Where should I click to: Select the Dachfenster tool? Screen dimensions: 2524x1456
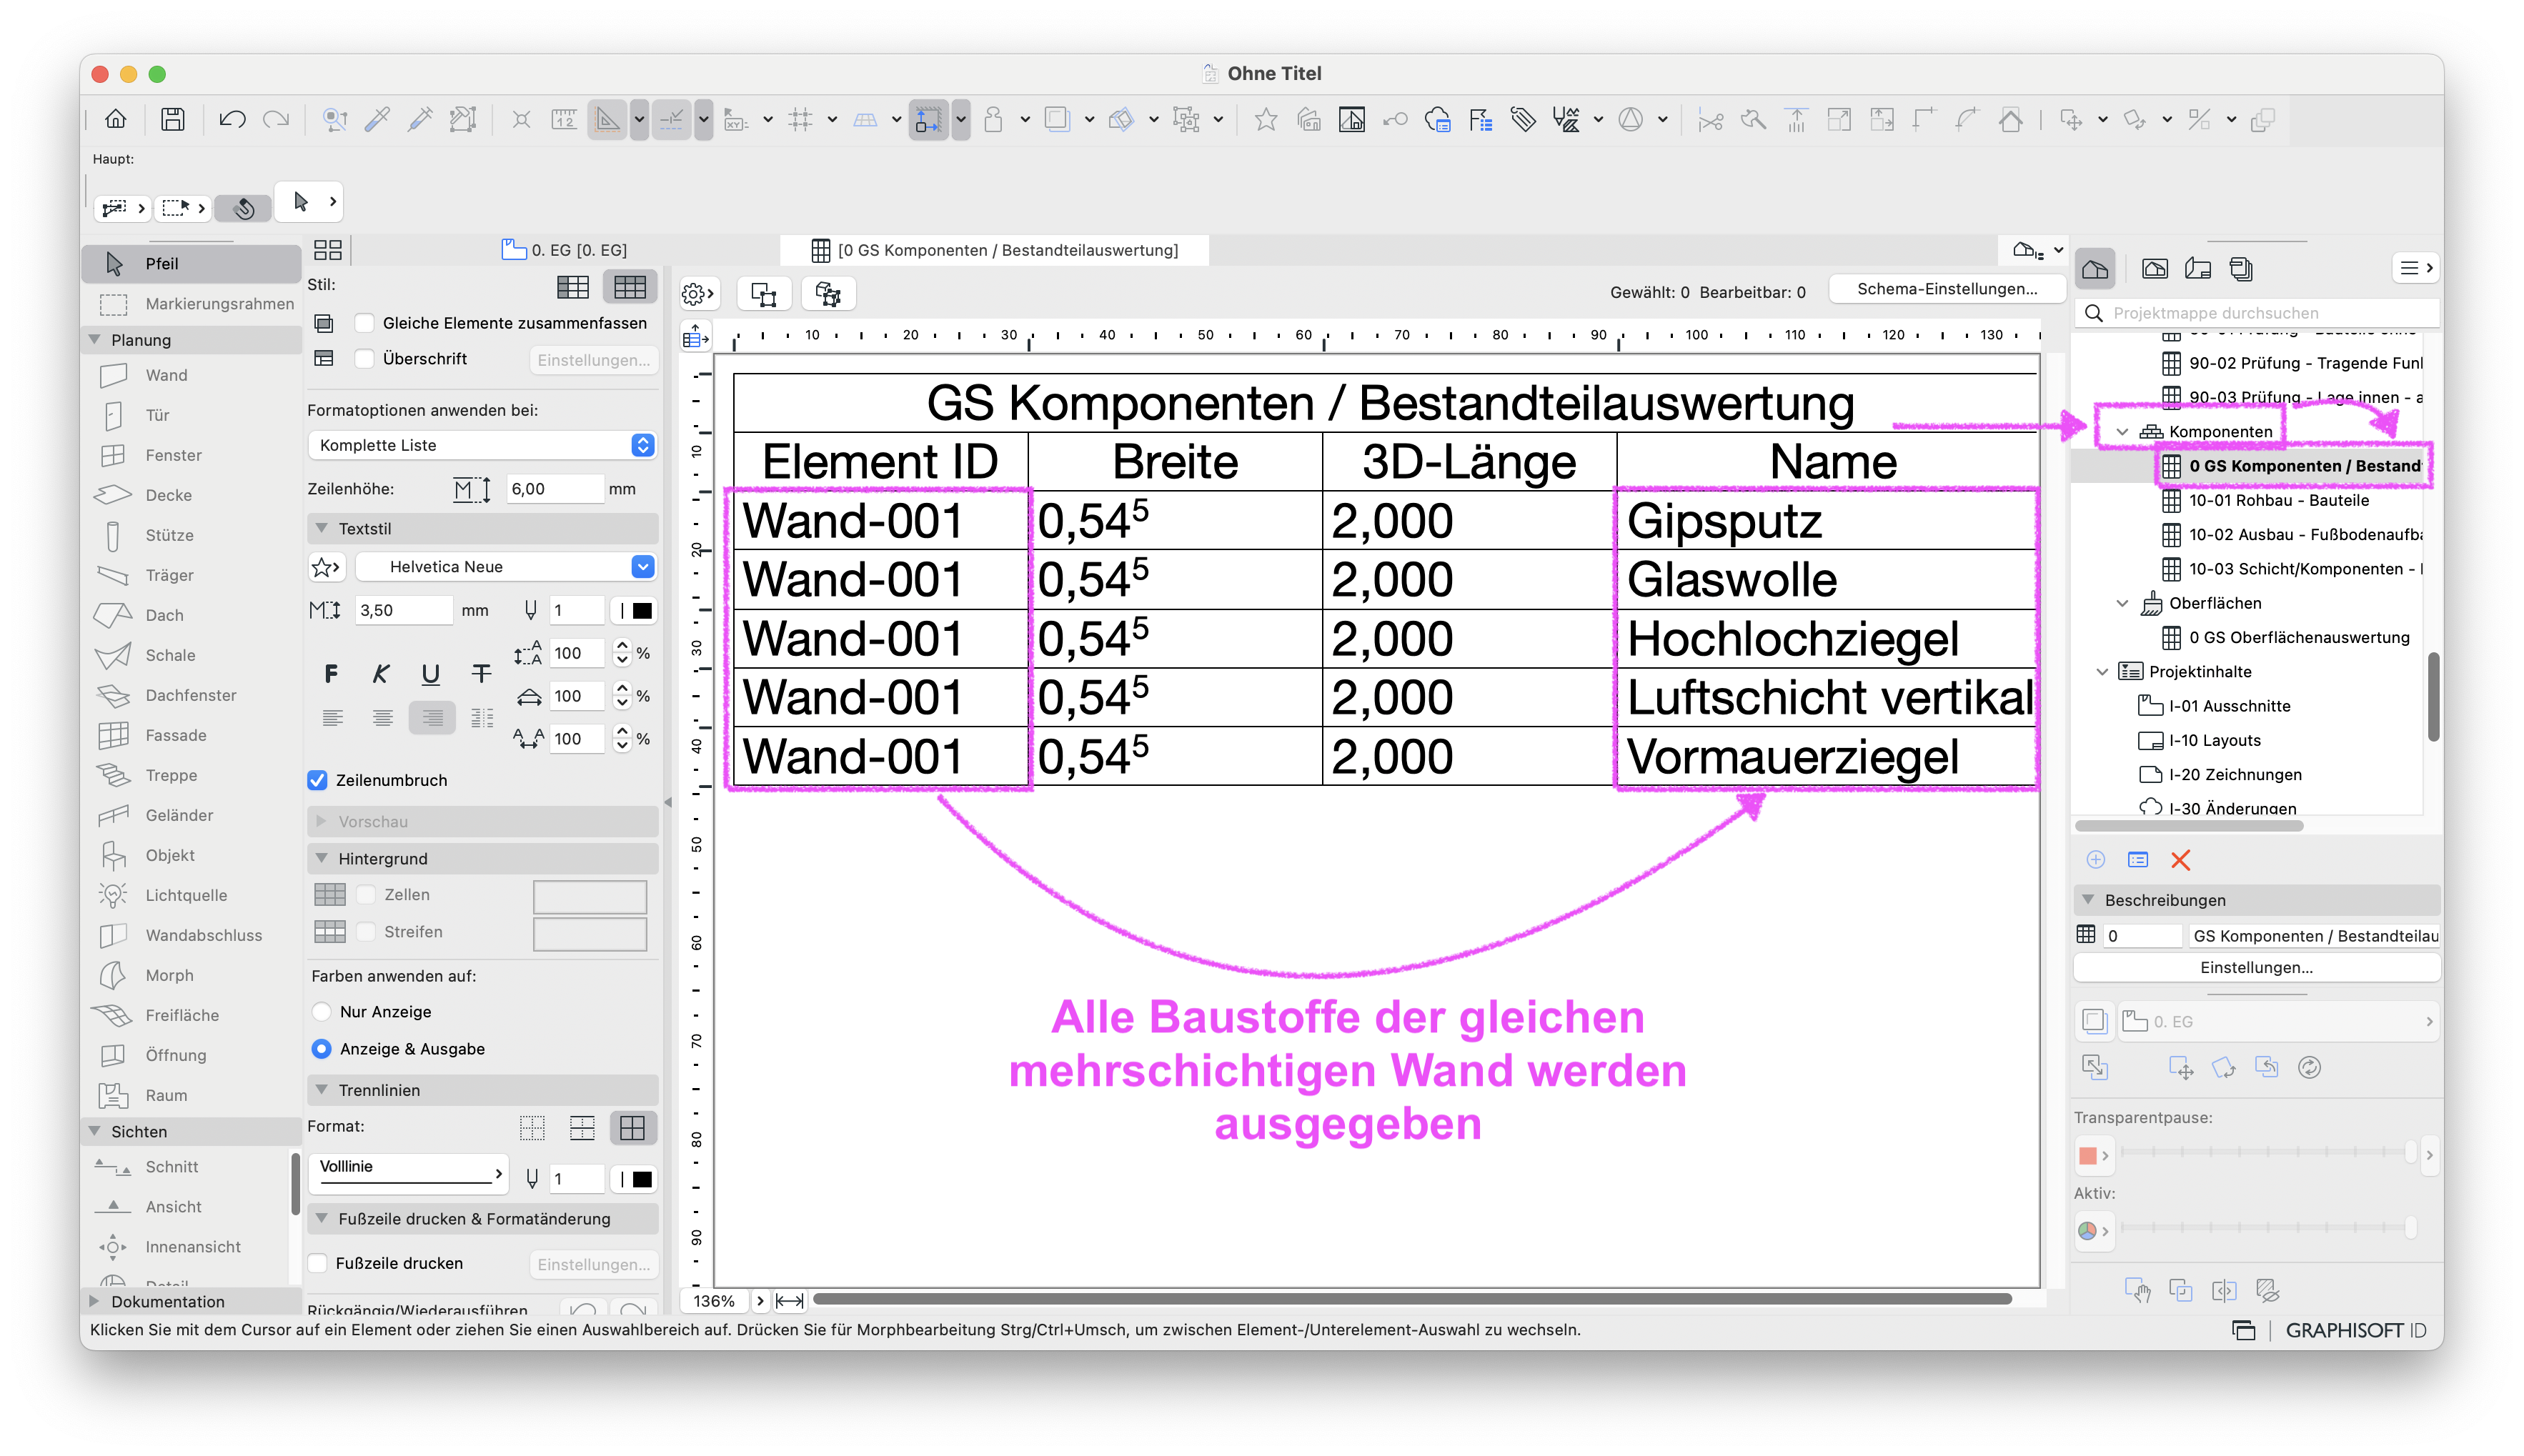pyautogui.click(x=190, y=695)
